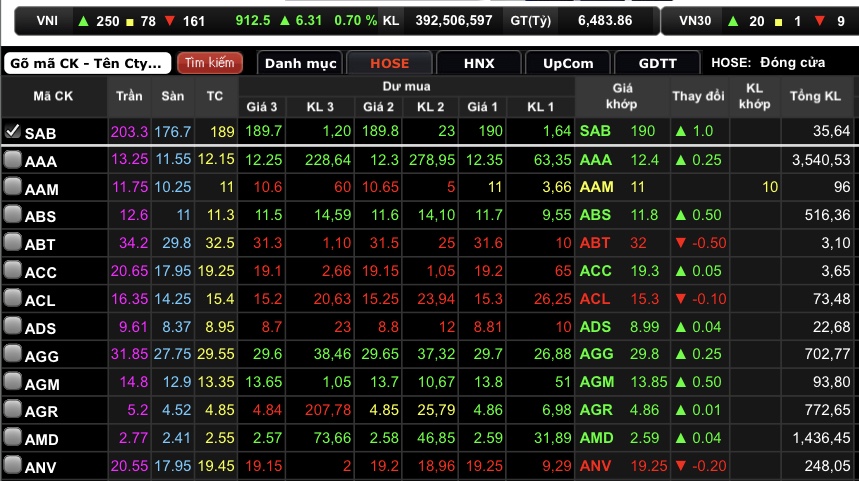This screenshot has width=859, height=481.
Task: Tick the checkbox for AAM
Action: point(12,187)
